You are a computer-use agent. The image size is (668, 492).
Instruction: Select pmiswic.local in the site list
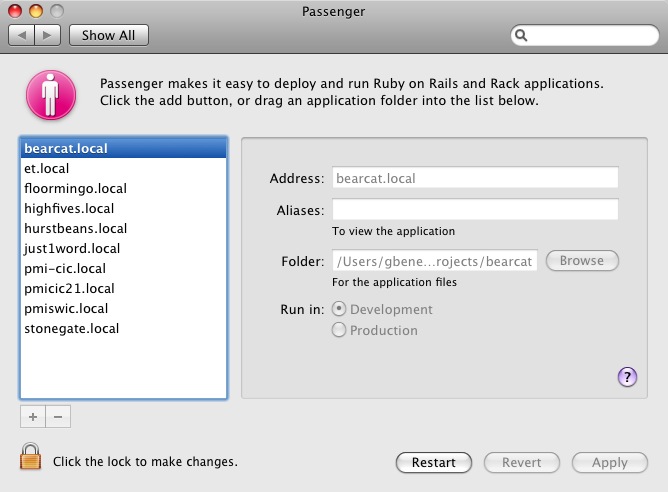click(x=124, y=308)
